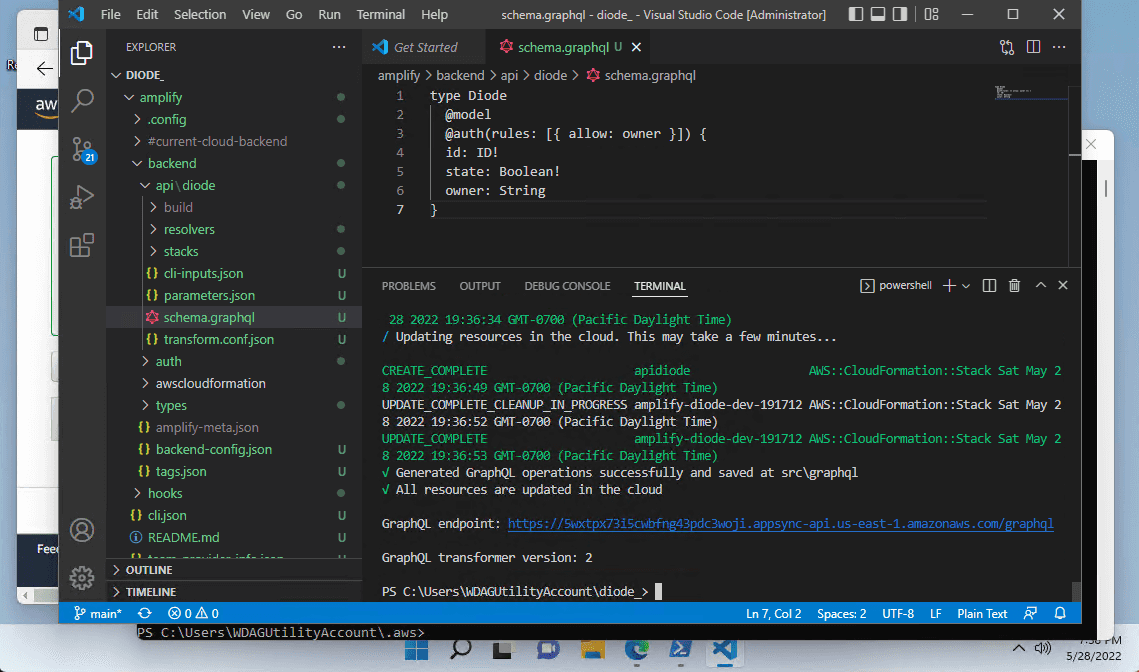Collapse the amplify folder
The height and width of the screenshot is (672, 1139).
(234, 97)
